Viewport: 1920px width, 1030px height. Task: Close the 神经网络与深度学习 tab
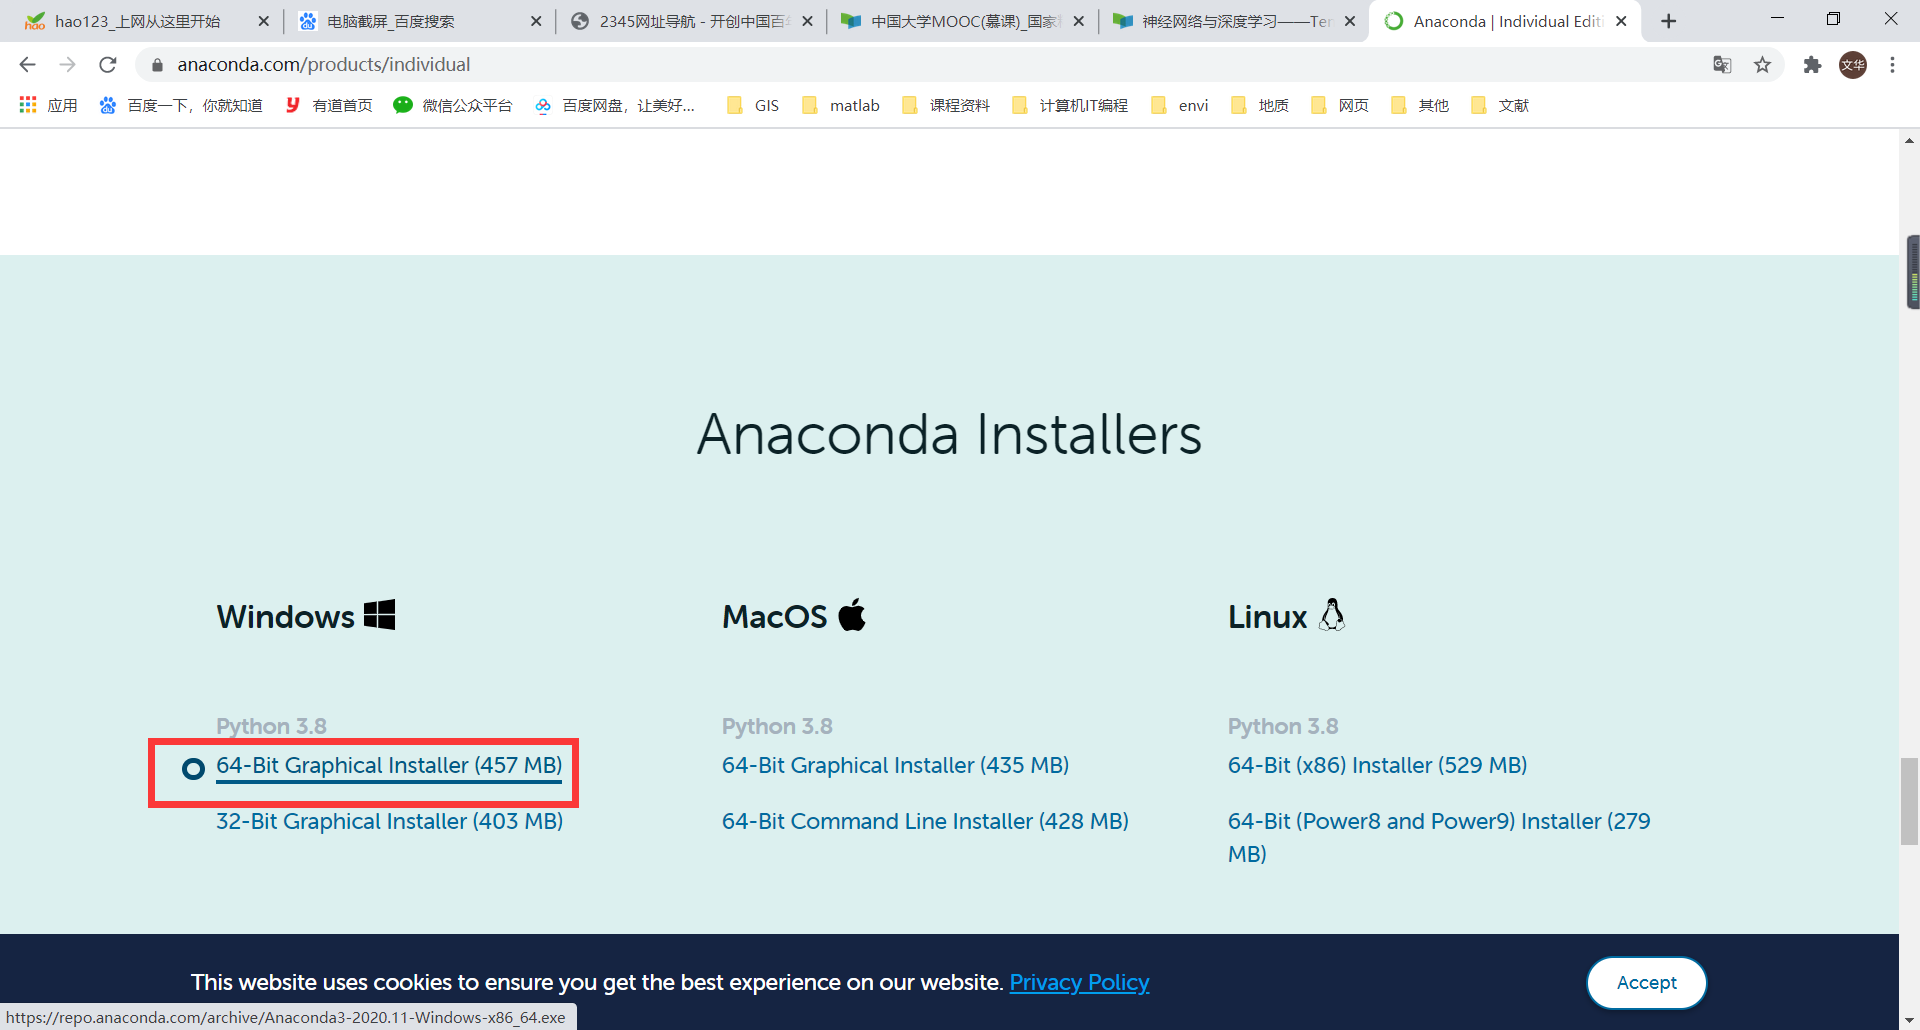1350,21
